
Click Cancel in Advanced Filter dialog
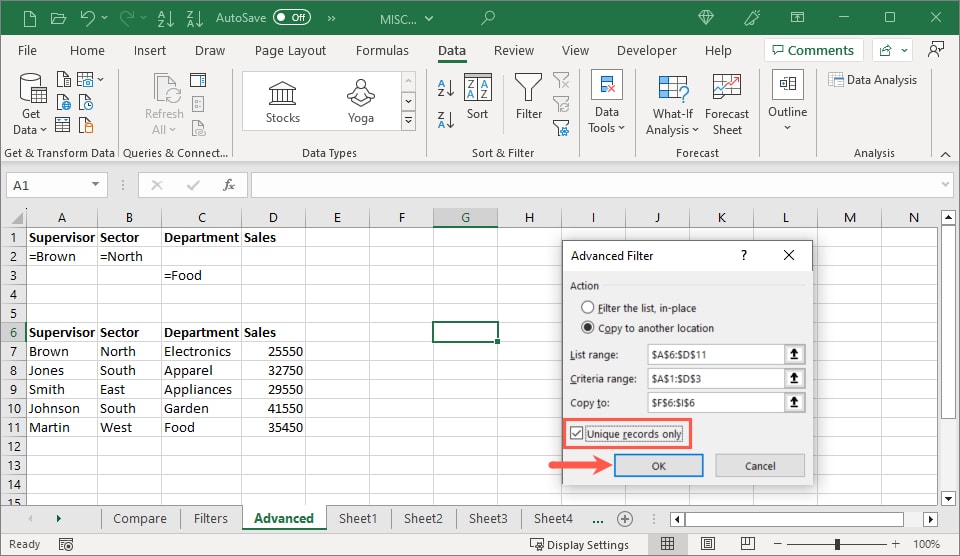tap(760, 466)
